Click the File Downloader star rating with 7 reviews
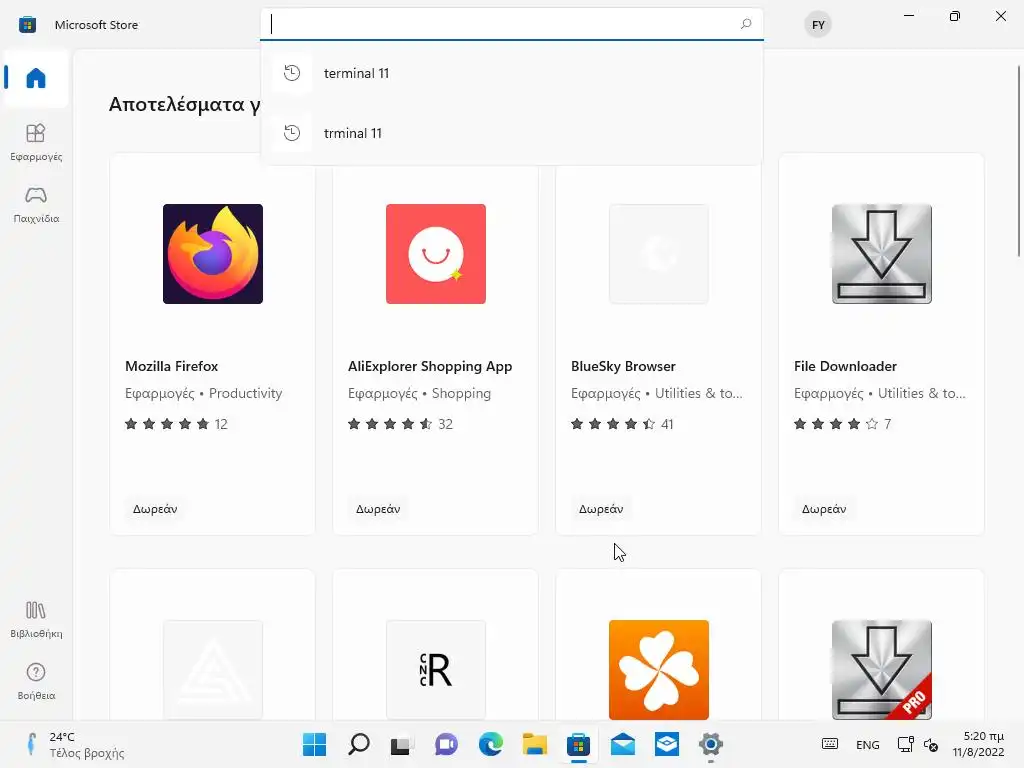 coord(842,424)
